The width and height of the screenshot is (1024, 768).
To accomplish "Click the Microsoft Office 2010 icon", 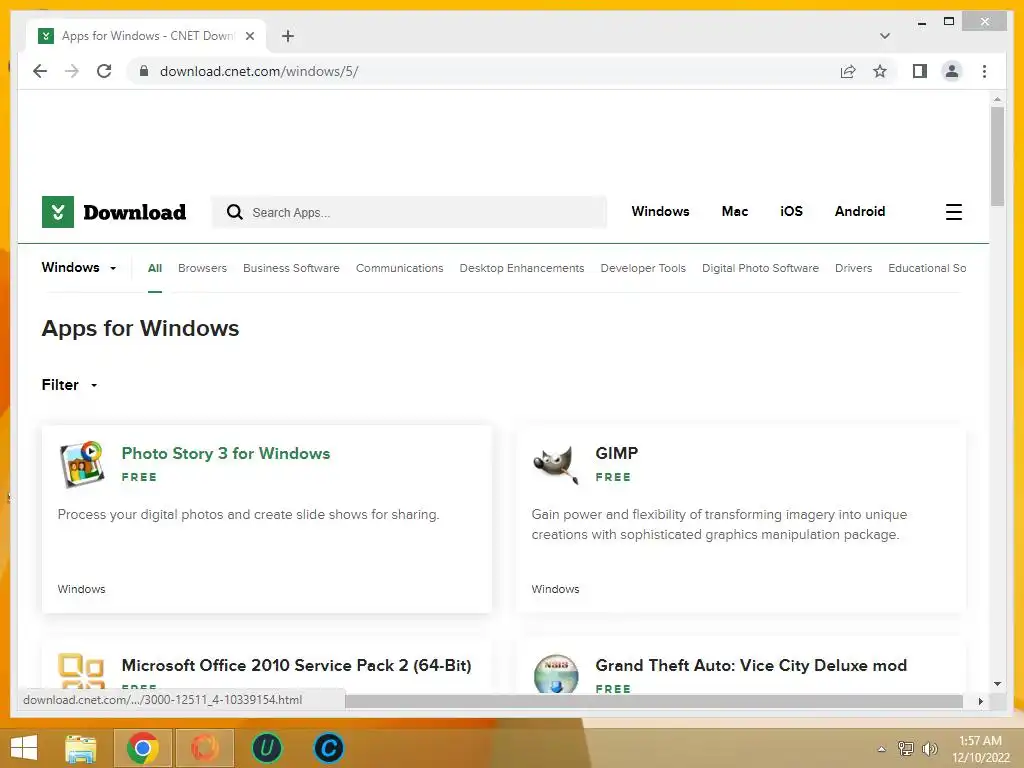I will (81, 672).
